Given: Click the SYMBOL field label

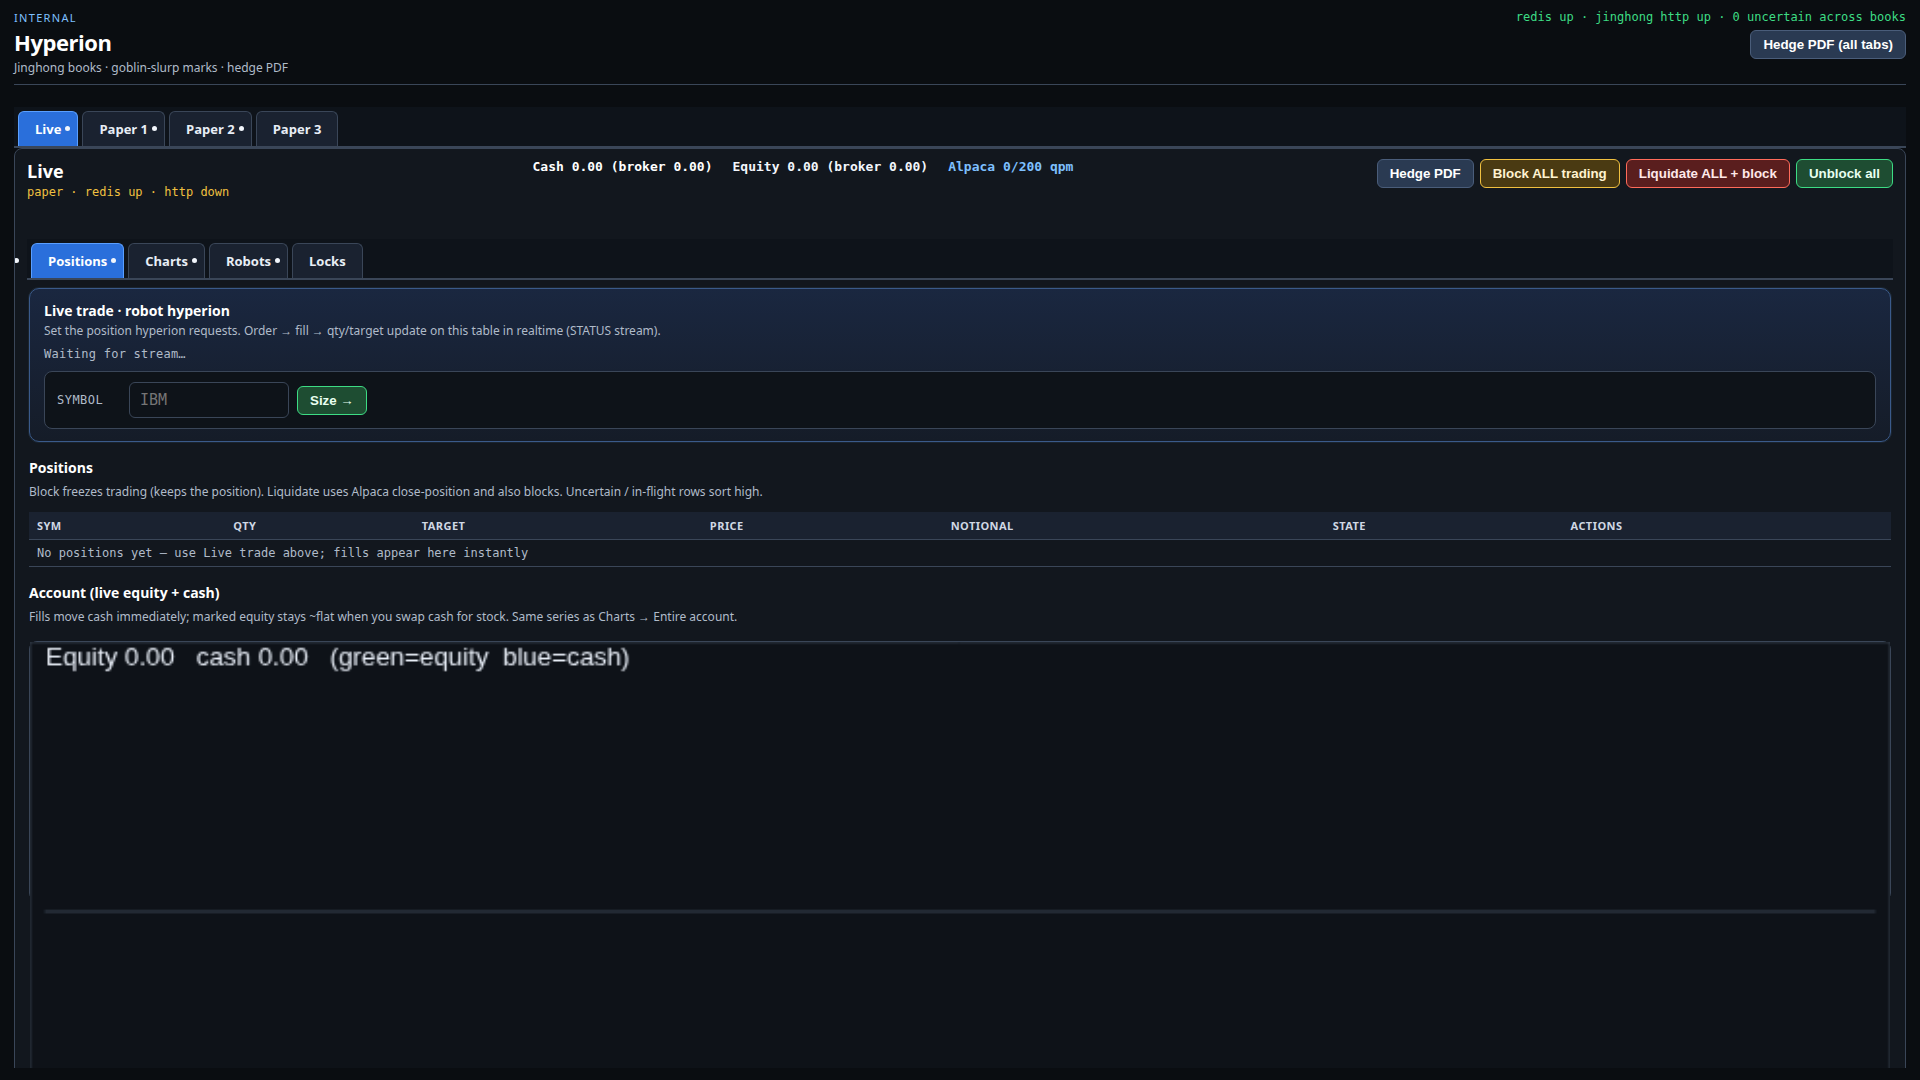Looking at the screenshot, I should coord(80,400).
